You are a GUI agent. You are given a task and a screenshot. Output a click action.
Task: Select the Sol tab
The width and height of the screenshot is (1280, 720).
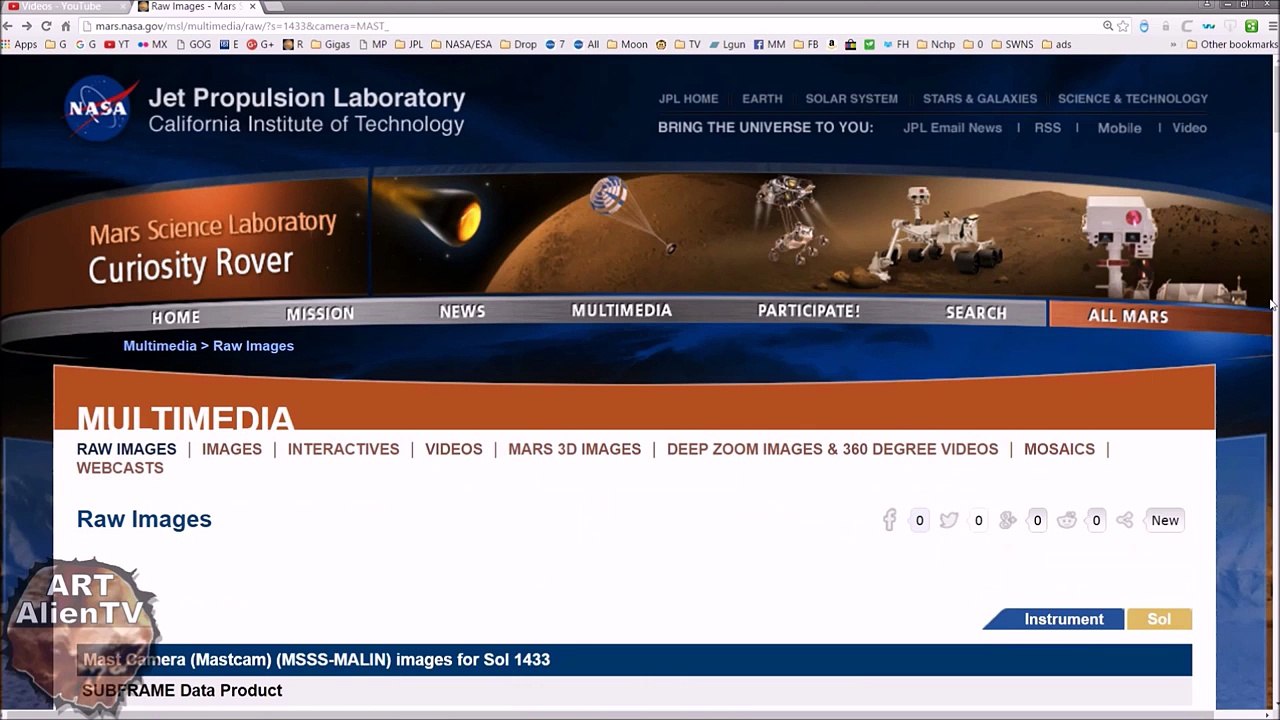[x=1159, y=619]
